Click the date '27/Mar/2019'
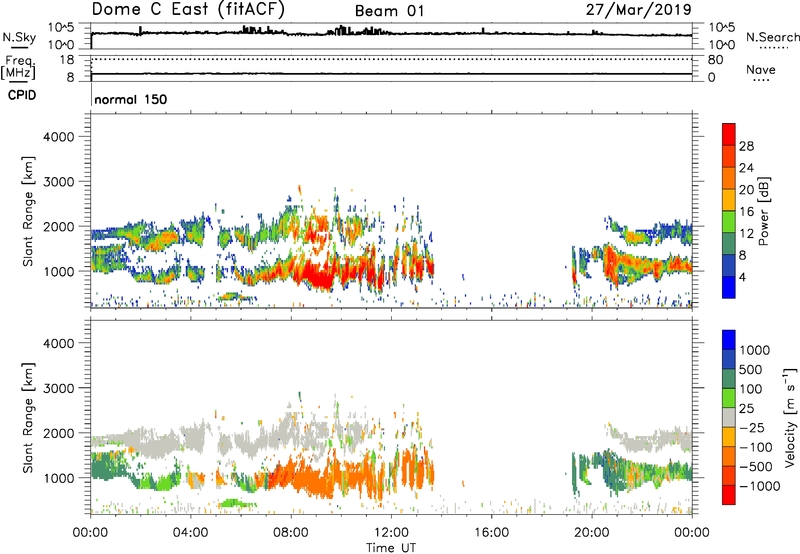800x554 pixels. click(x=639, y=10)
